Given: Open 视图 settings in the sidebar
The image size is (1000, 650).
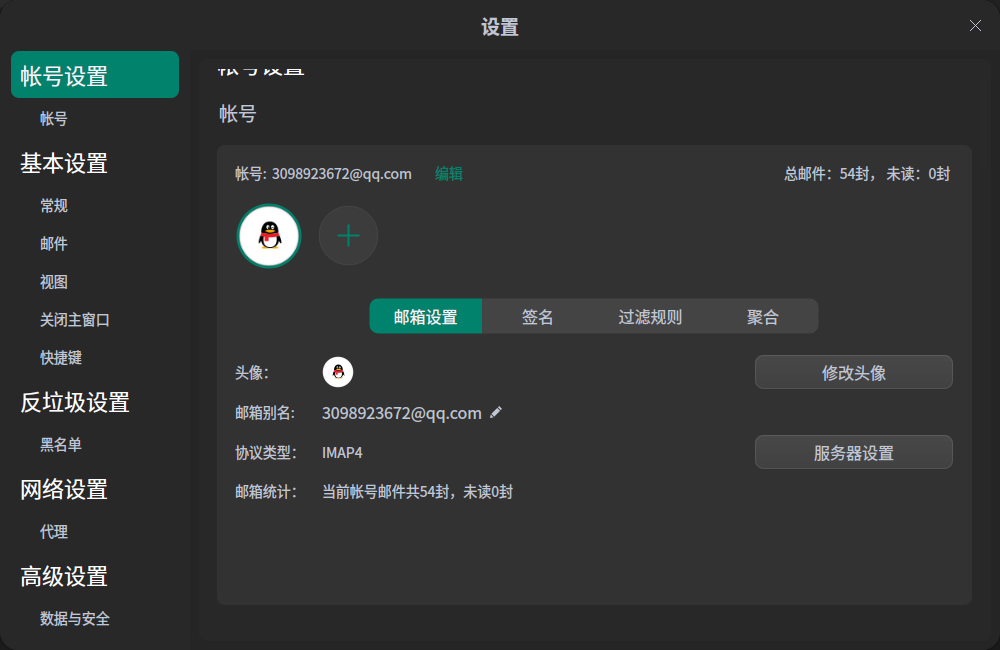Looking at the screenshot, I should coord(53,281).
